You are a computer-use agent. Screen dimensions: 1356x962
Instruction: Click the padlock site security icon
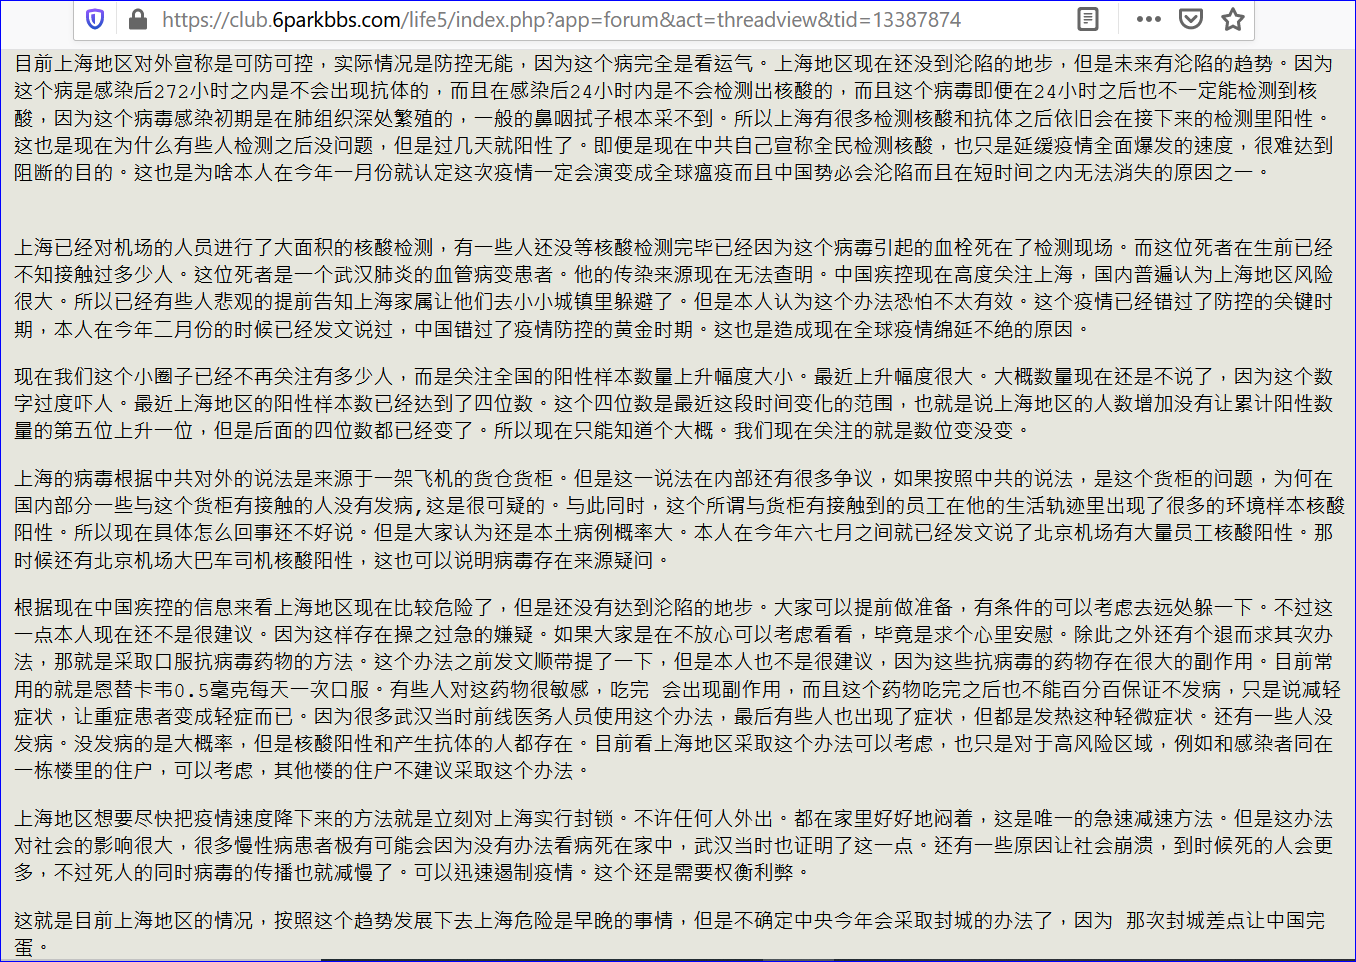point(138,19)
